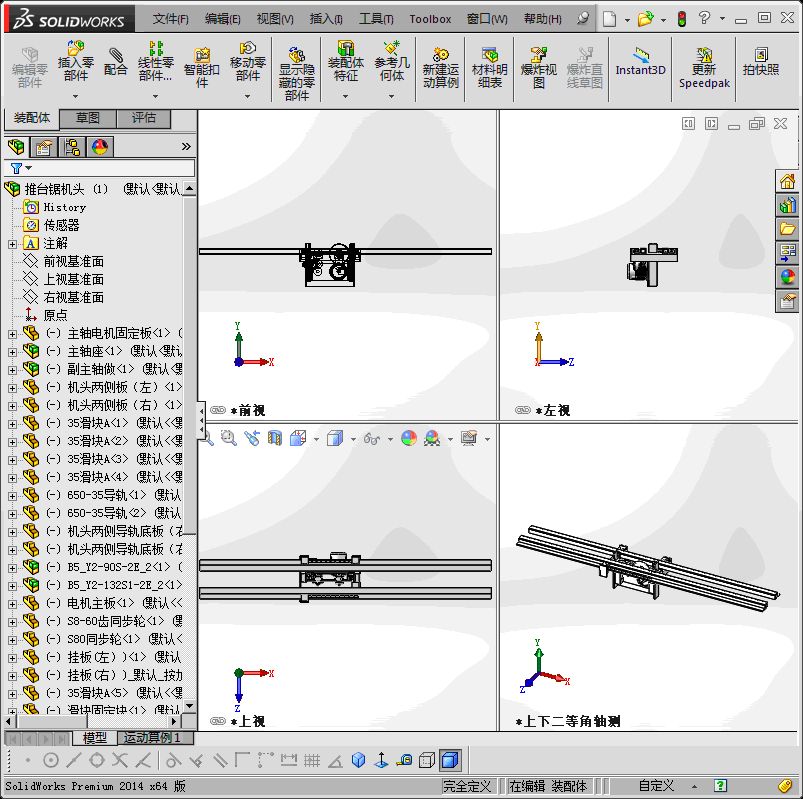
Task: Switch to the 评估 tab
Action: pos(144,118)
